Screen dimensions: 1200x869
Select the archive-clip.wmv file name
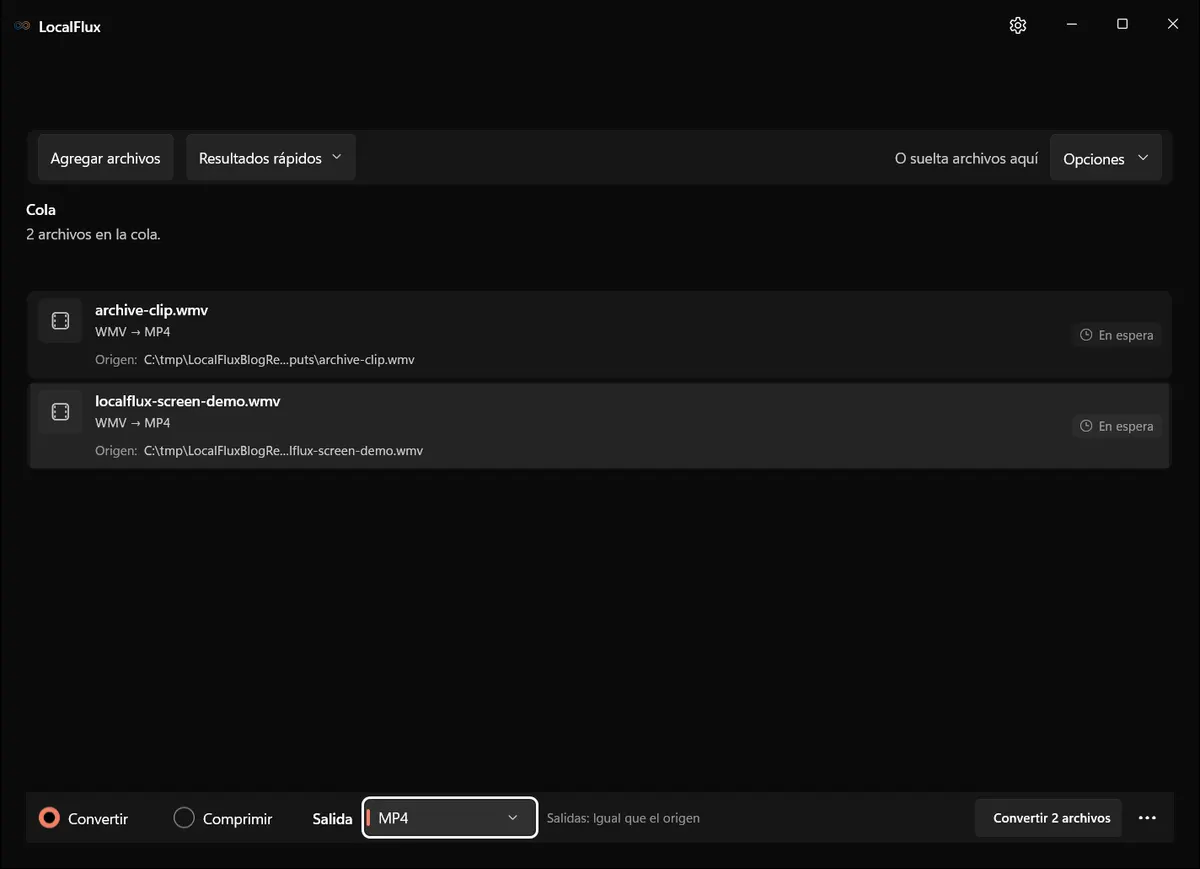click(x=151, y=310)
